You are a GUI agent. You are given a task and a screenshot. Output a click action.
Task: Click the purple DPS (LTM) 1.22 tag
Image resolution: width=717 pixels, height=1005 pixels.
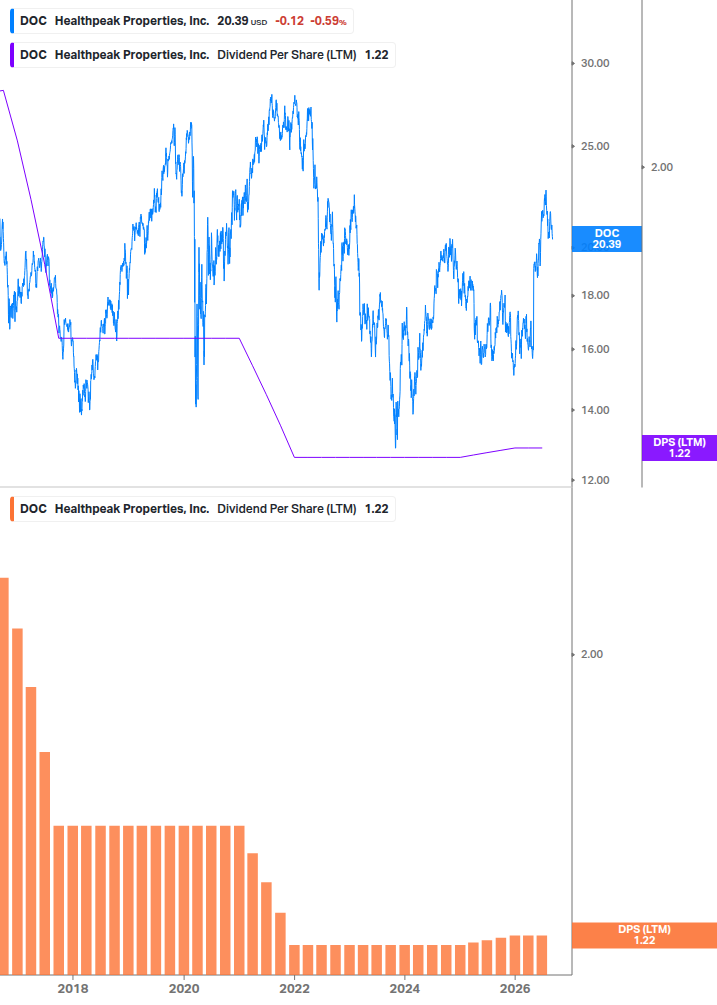tap(679, 447)
